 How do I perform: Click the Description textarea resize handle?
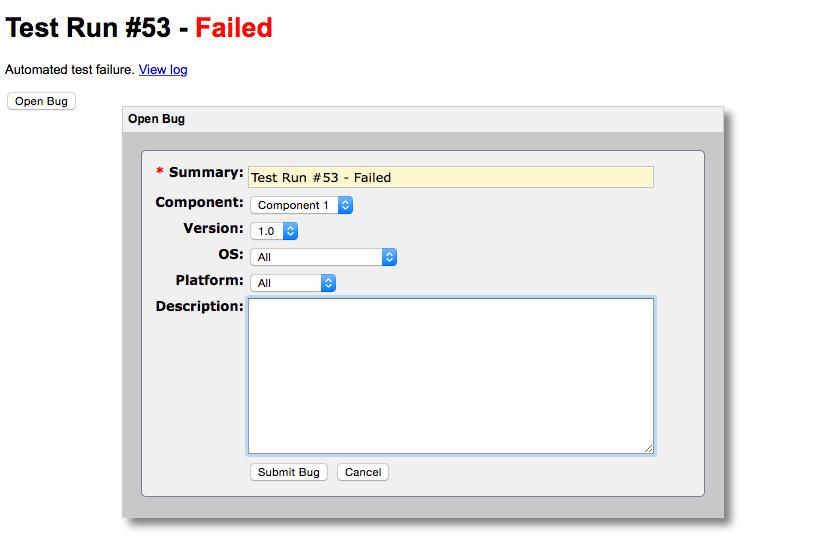(x=648, y=449)
